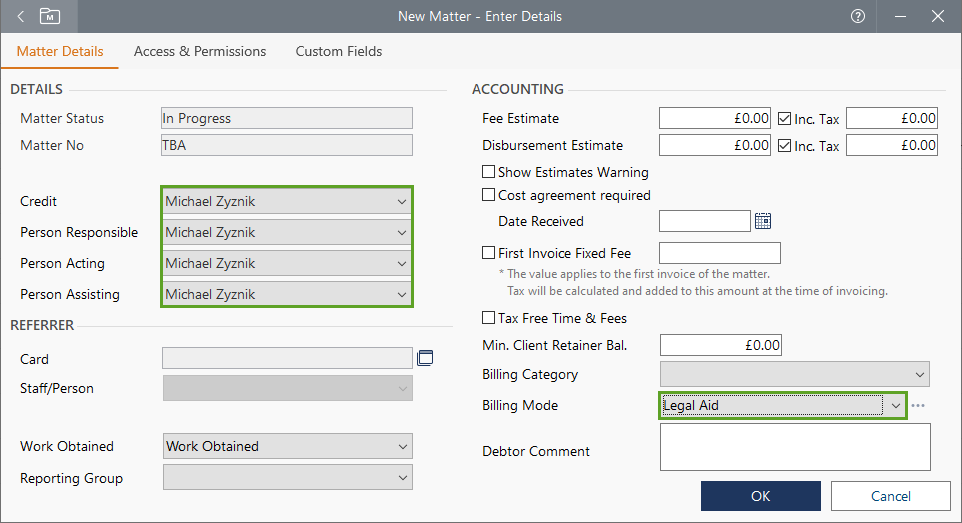The width and height of the screenshot is (962, 523).
Task: Click into the Debtor Comment text box
Action: [x=795, y=446]
